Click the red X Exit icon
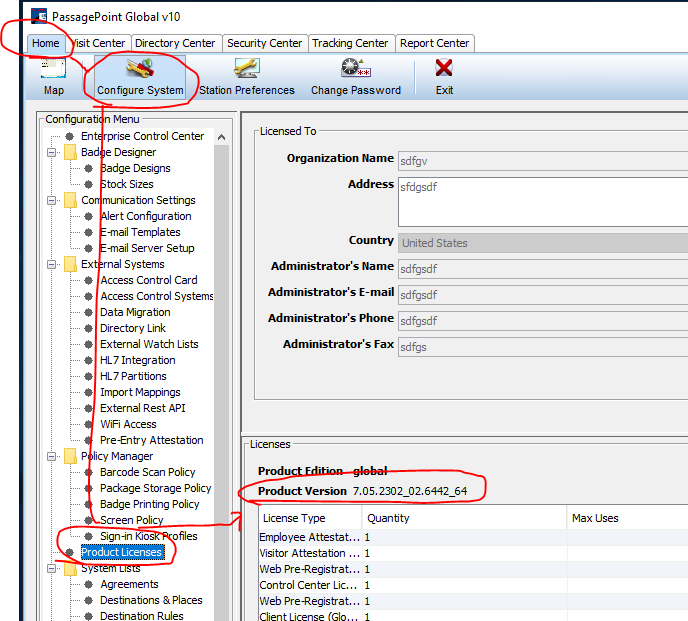The height and width of the screenshot is (621, 688). click(x=444, y=68)
